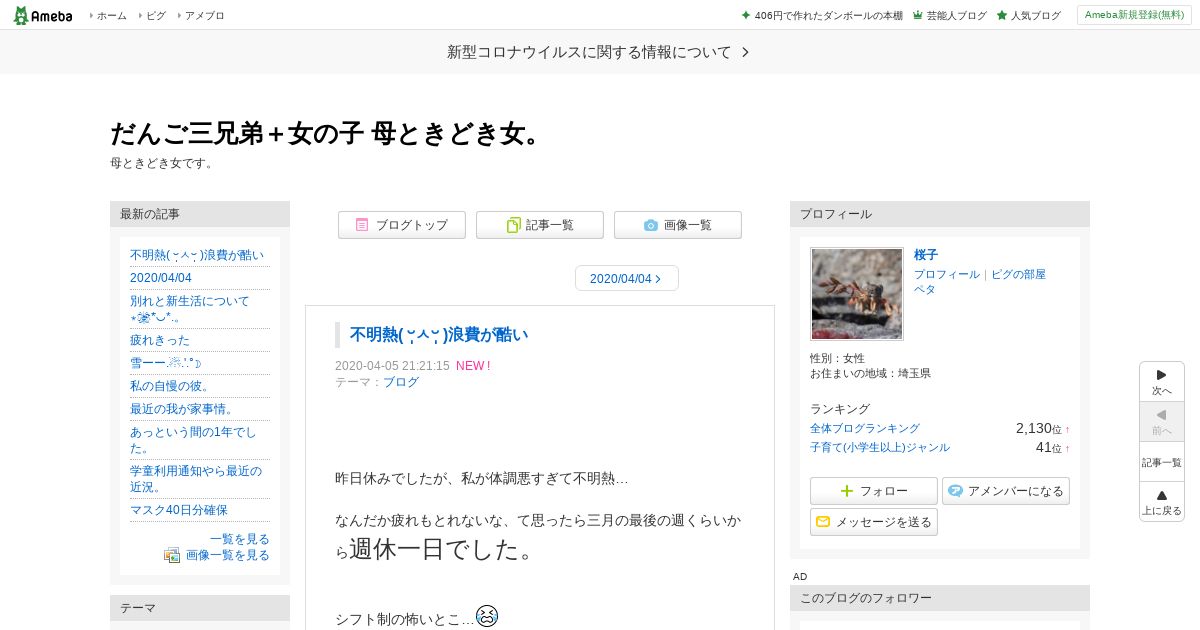Open 全体ブログランキング link
1200x630 pixels.
[x=865, y=428]
